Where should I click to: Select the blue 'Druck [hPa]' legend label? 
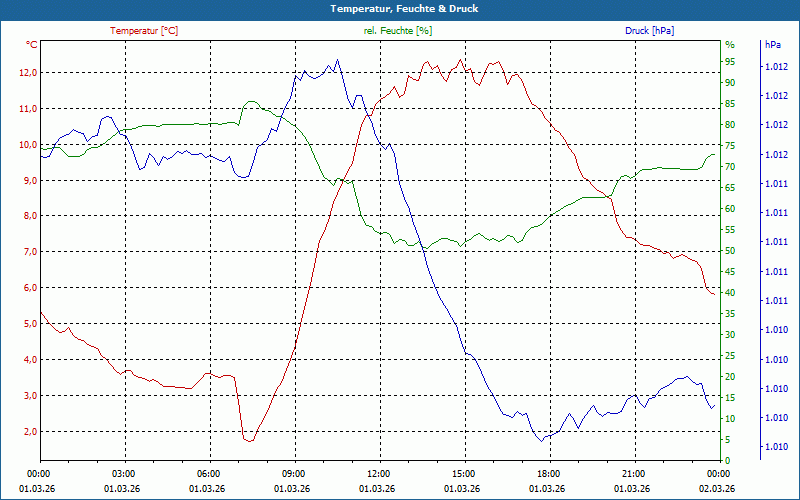(649, 31)
